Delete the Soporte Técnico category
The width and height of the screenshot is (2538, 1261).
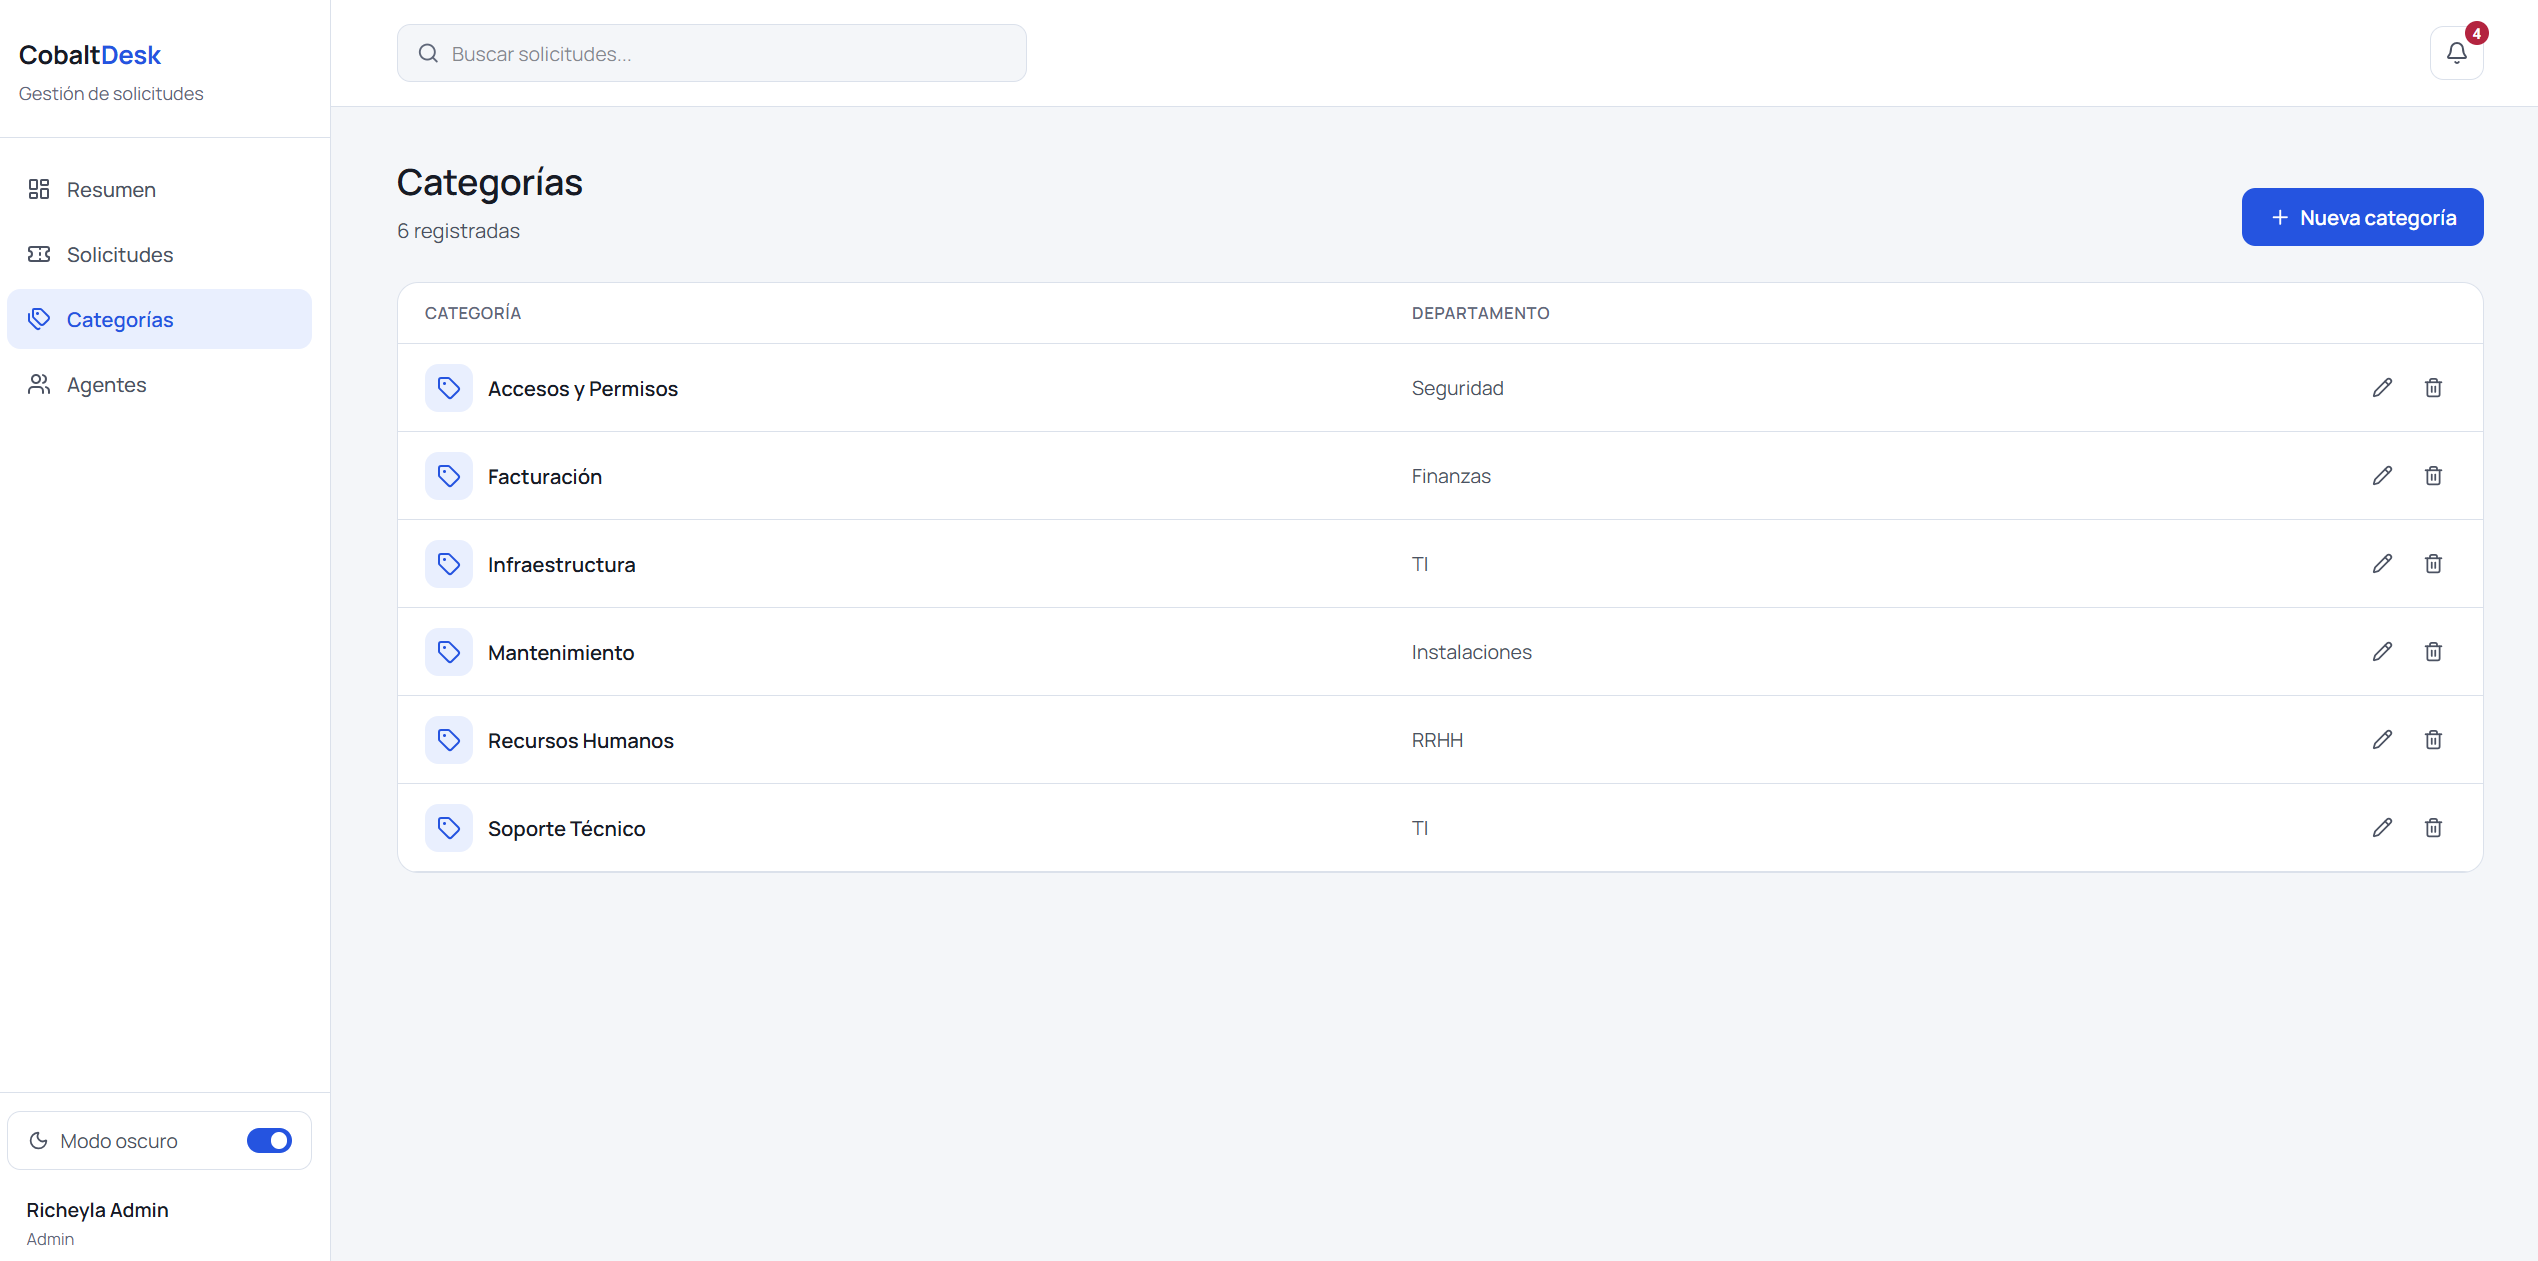pos(2433,828)
